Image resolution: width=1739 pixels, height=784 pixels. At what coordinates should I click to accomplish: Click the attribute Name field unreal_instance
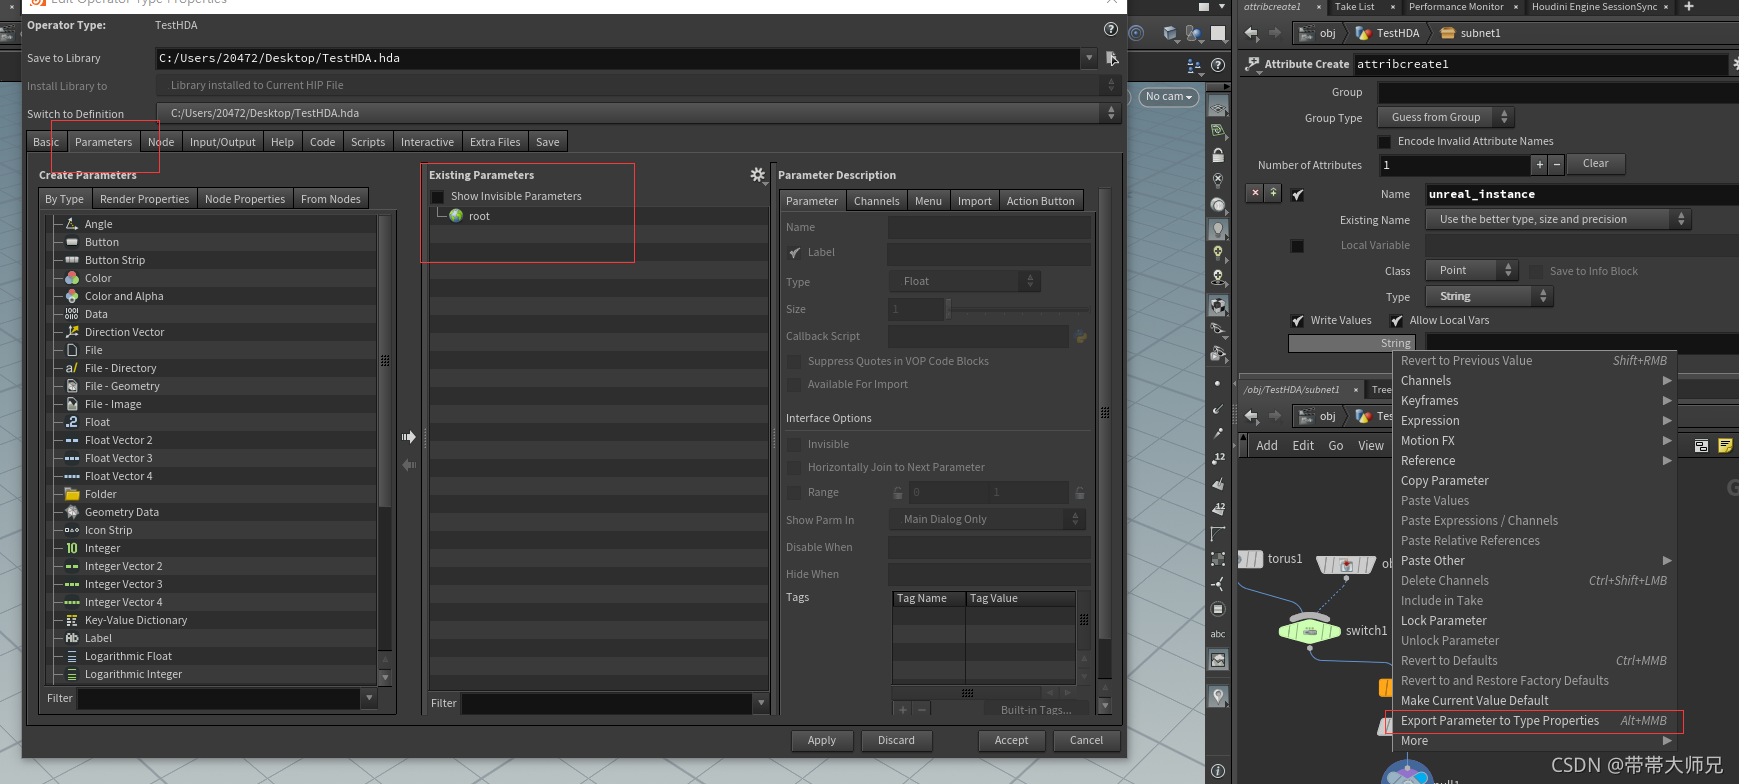click(x=1580, y=194)
